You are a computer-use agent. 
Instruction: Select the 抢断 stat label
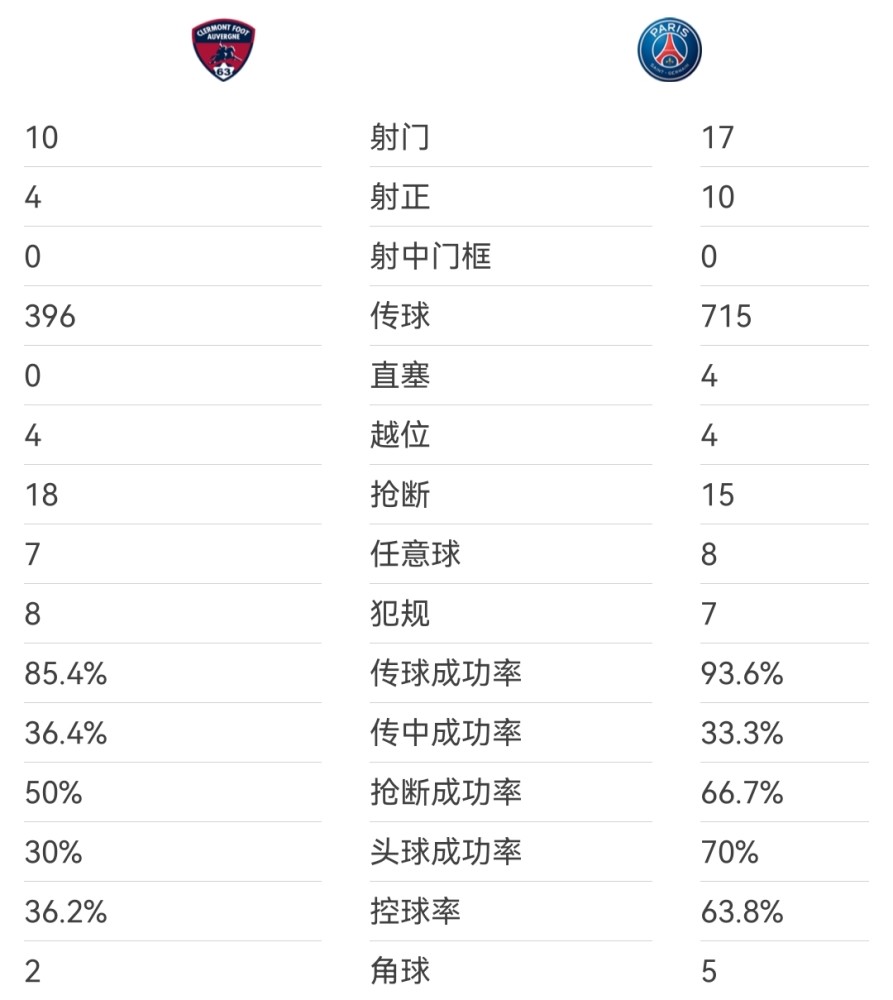pos(400,494)
